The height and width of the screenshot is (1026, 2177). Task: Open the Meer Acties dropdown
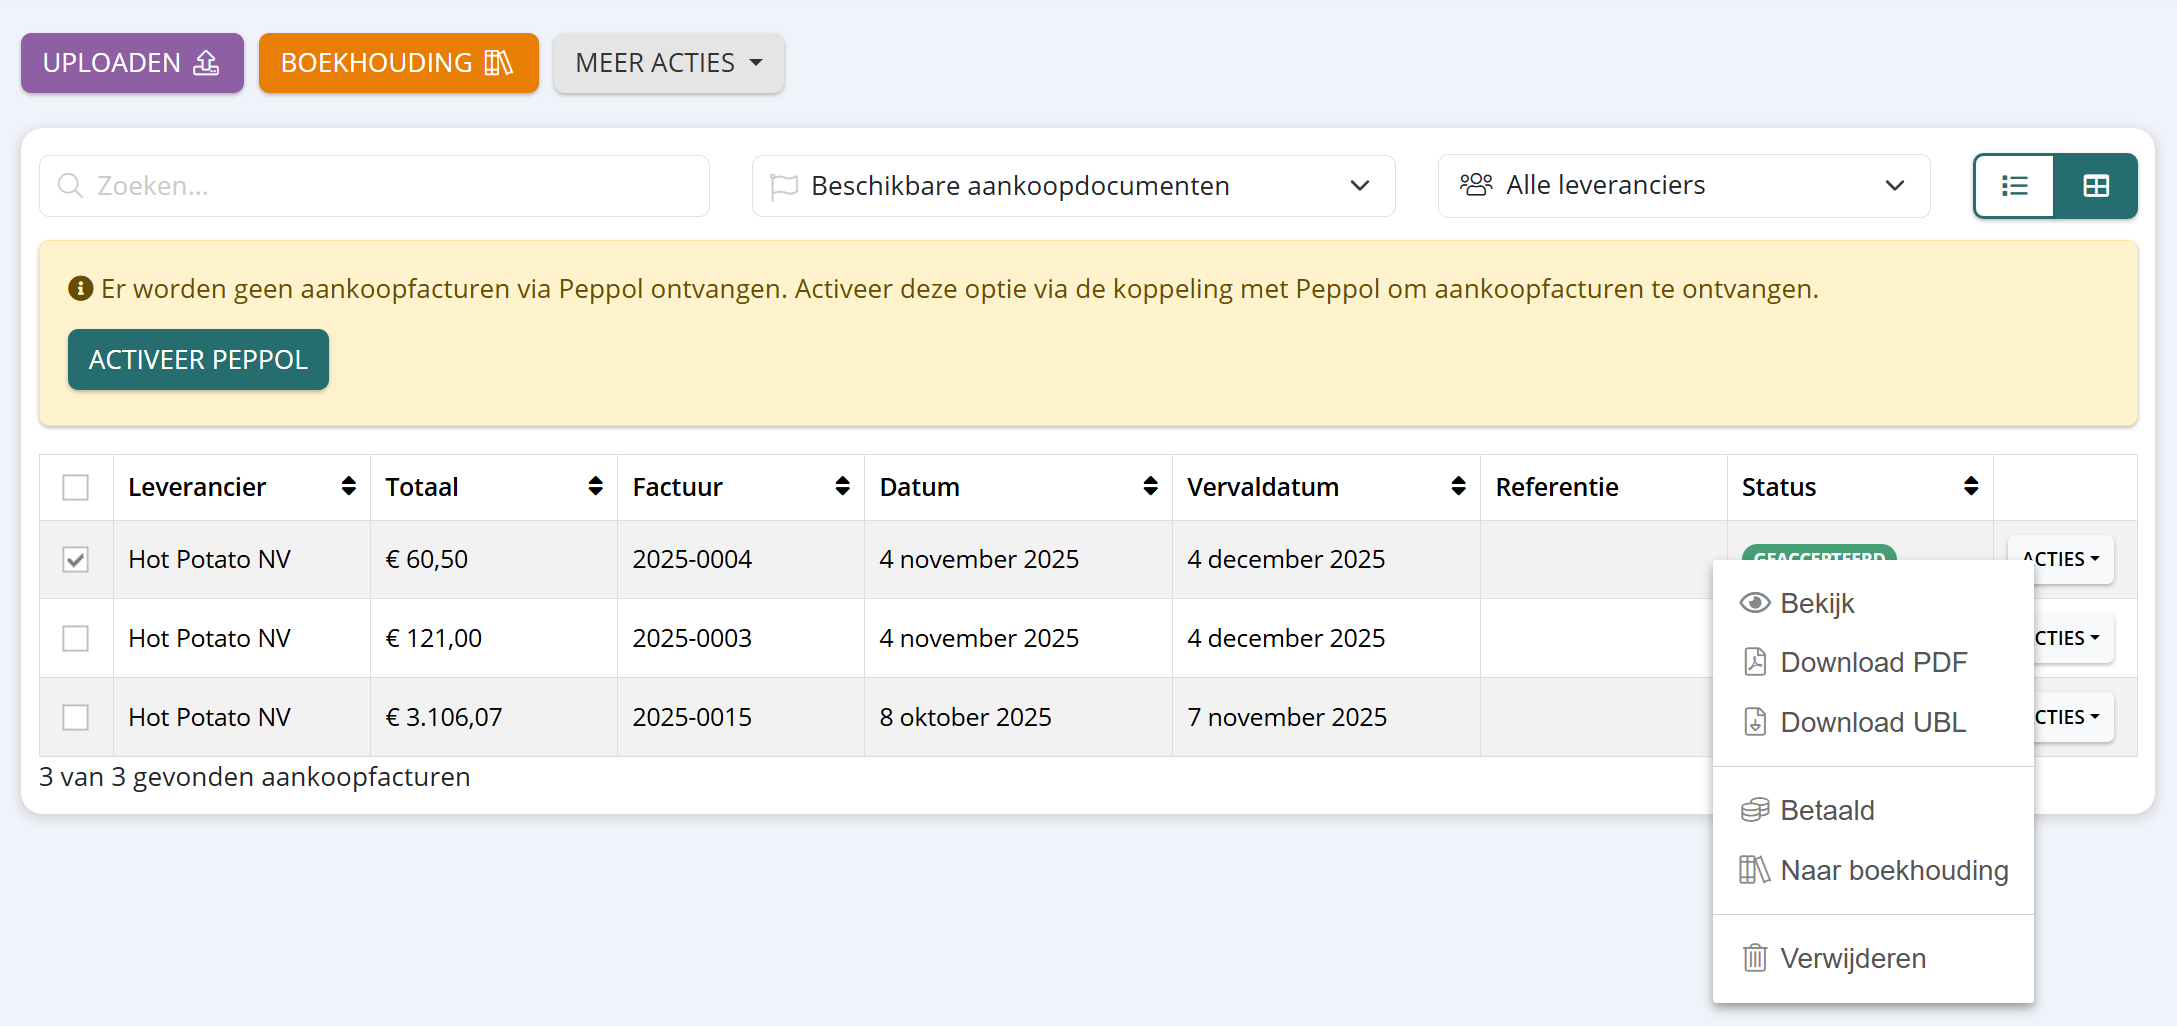tap(668, 63)
